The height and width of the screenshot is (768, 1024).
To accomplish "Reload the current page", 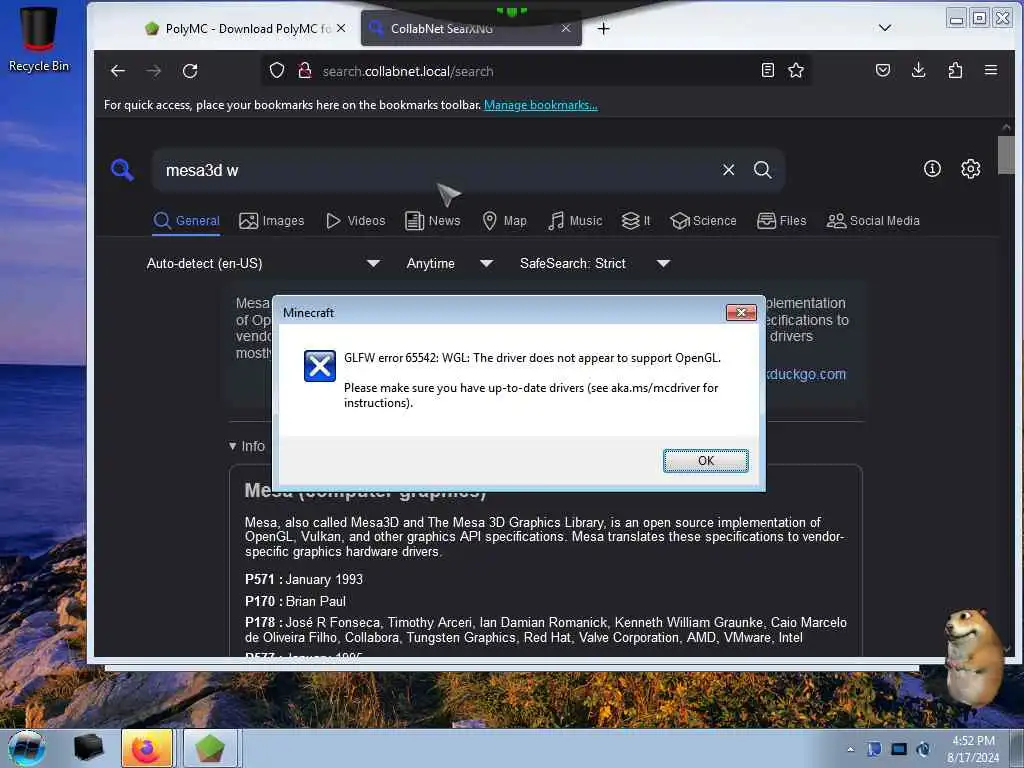I will point(190,71).
